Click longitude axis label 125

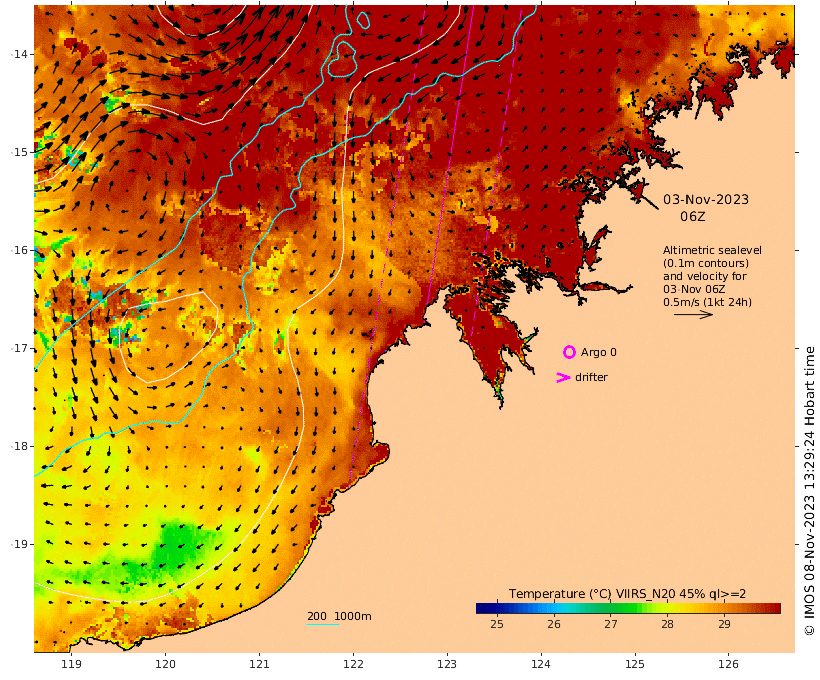[x=635, y=664]
